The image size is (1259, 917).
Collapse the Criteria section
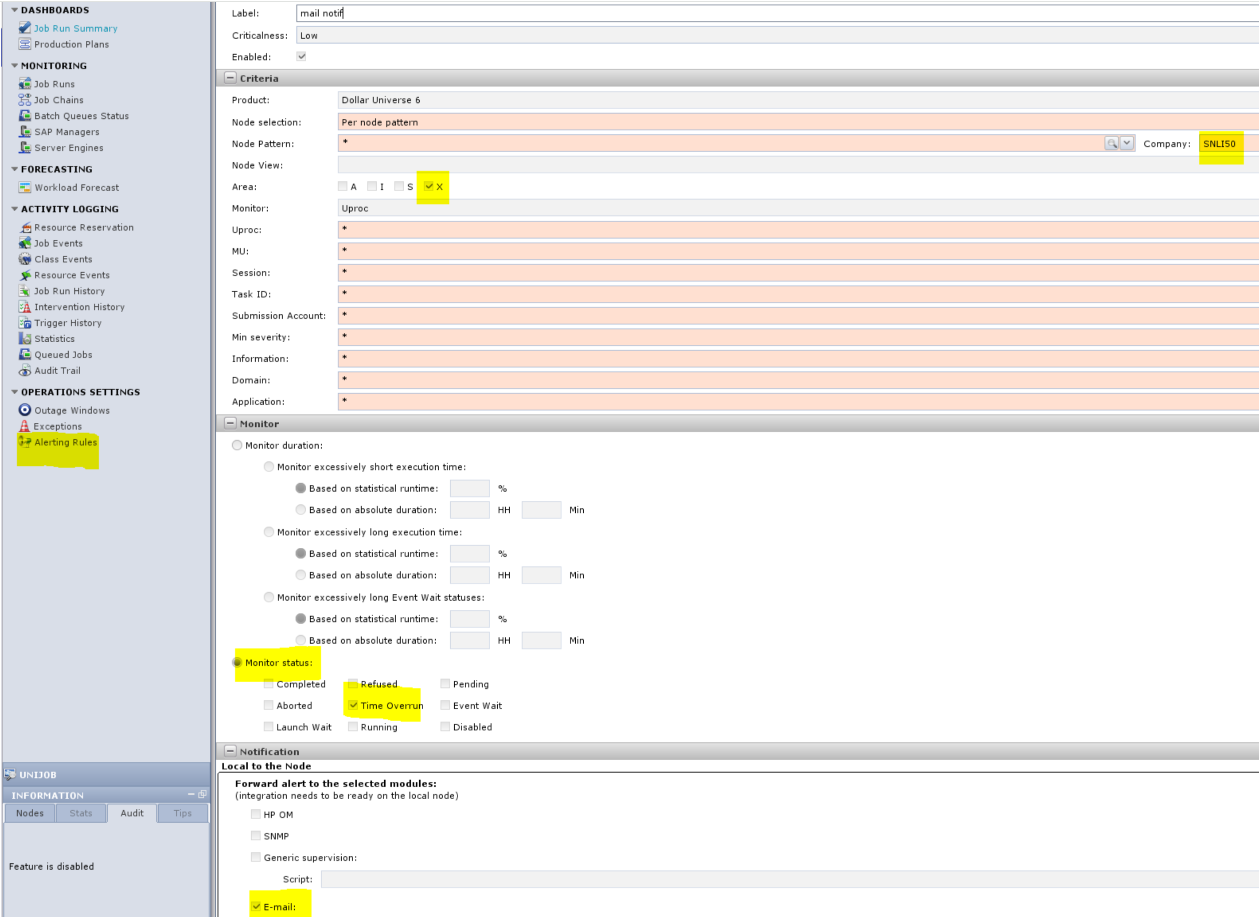click(x=230, y=78)
